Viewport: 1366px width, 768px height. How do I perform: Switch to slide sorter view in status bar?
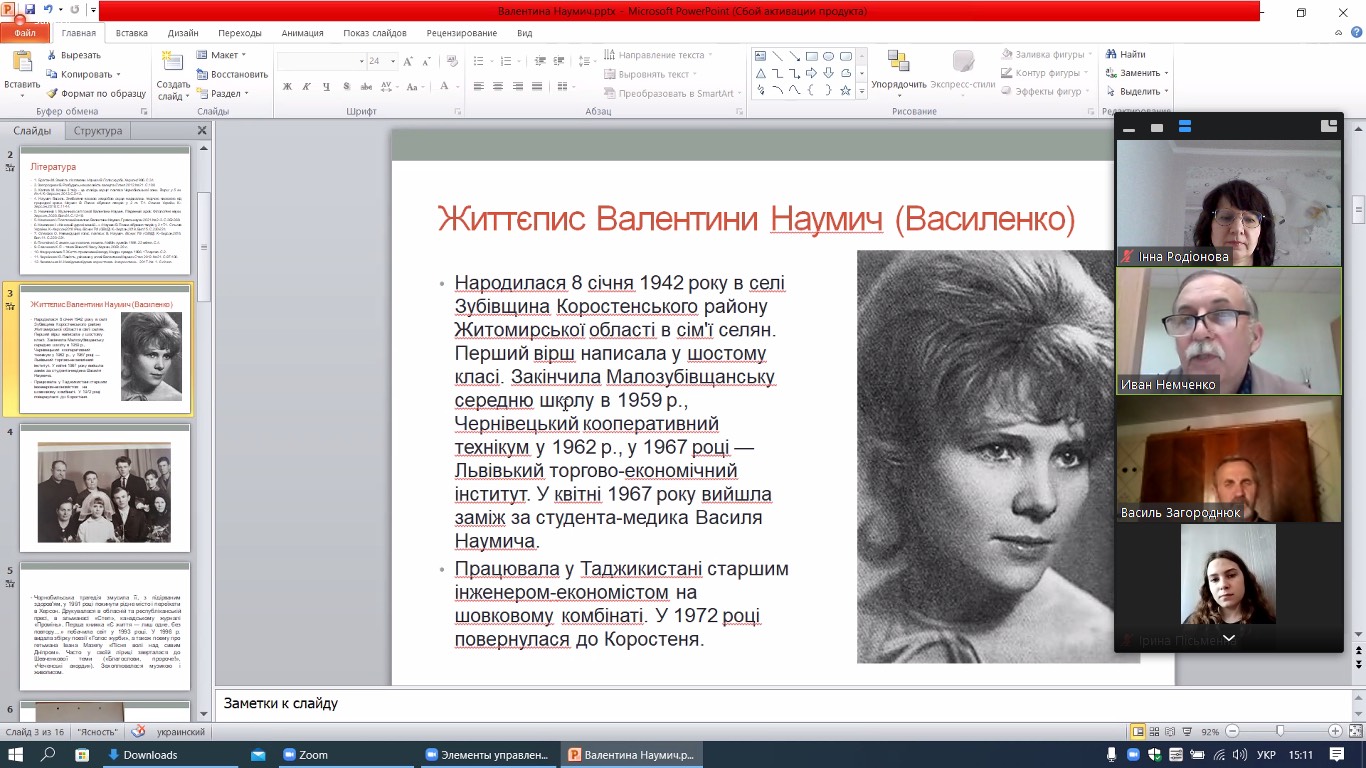click(1153, 732)
